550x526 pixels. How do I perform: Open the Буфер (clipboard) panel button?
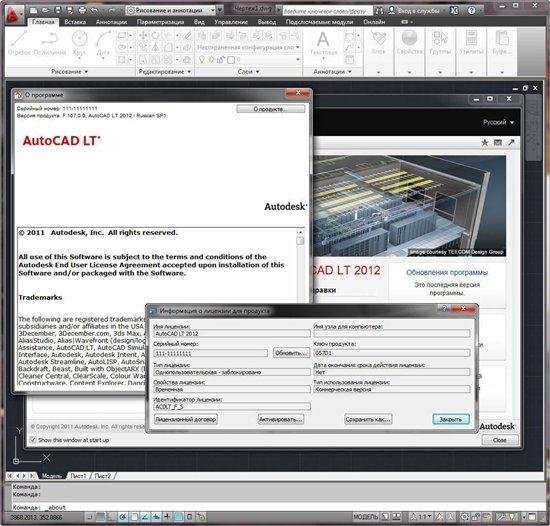click(502, 44)
